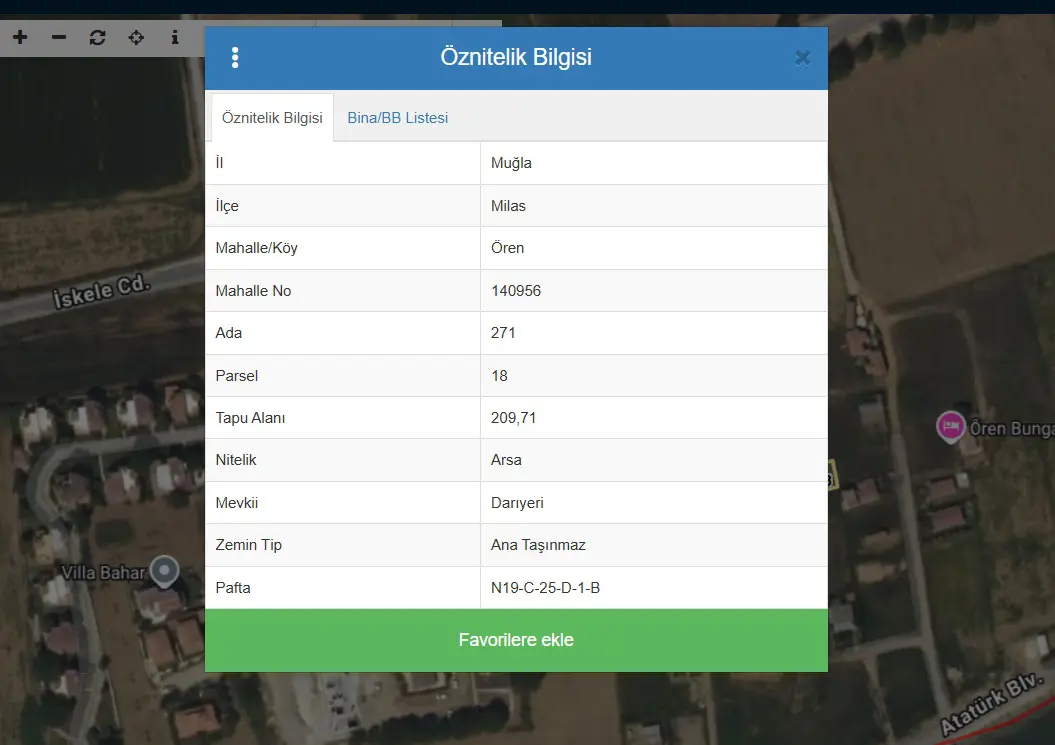1055x745 pixels.
Task: Click the Atatürk Blv. road label
Action: (991, 703)
